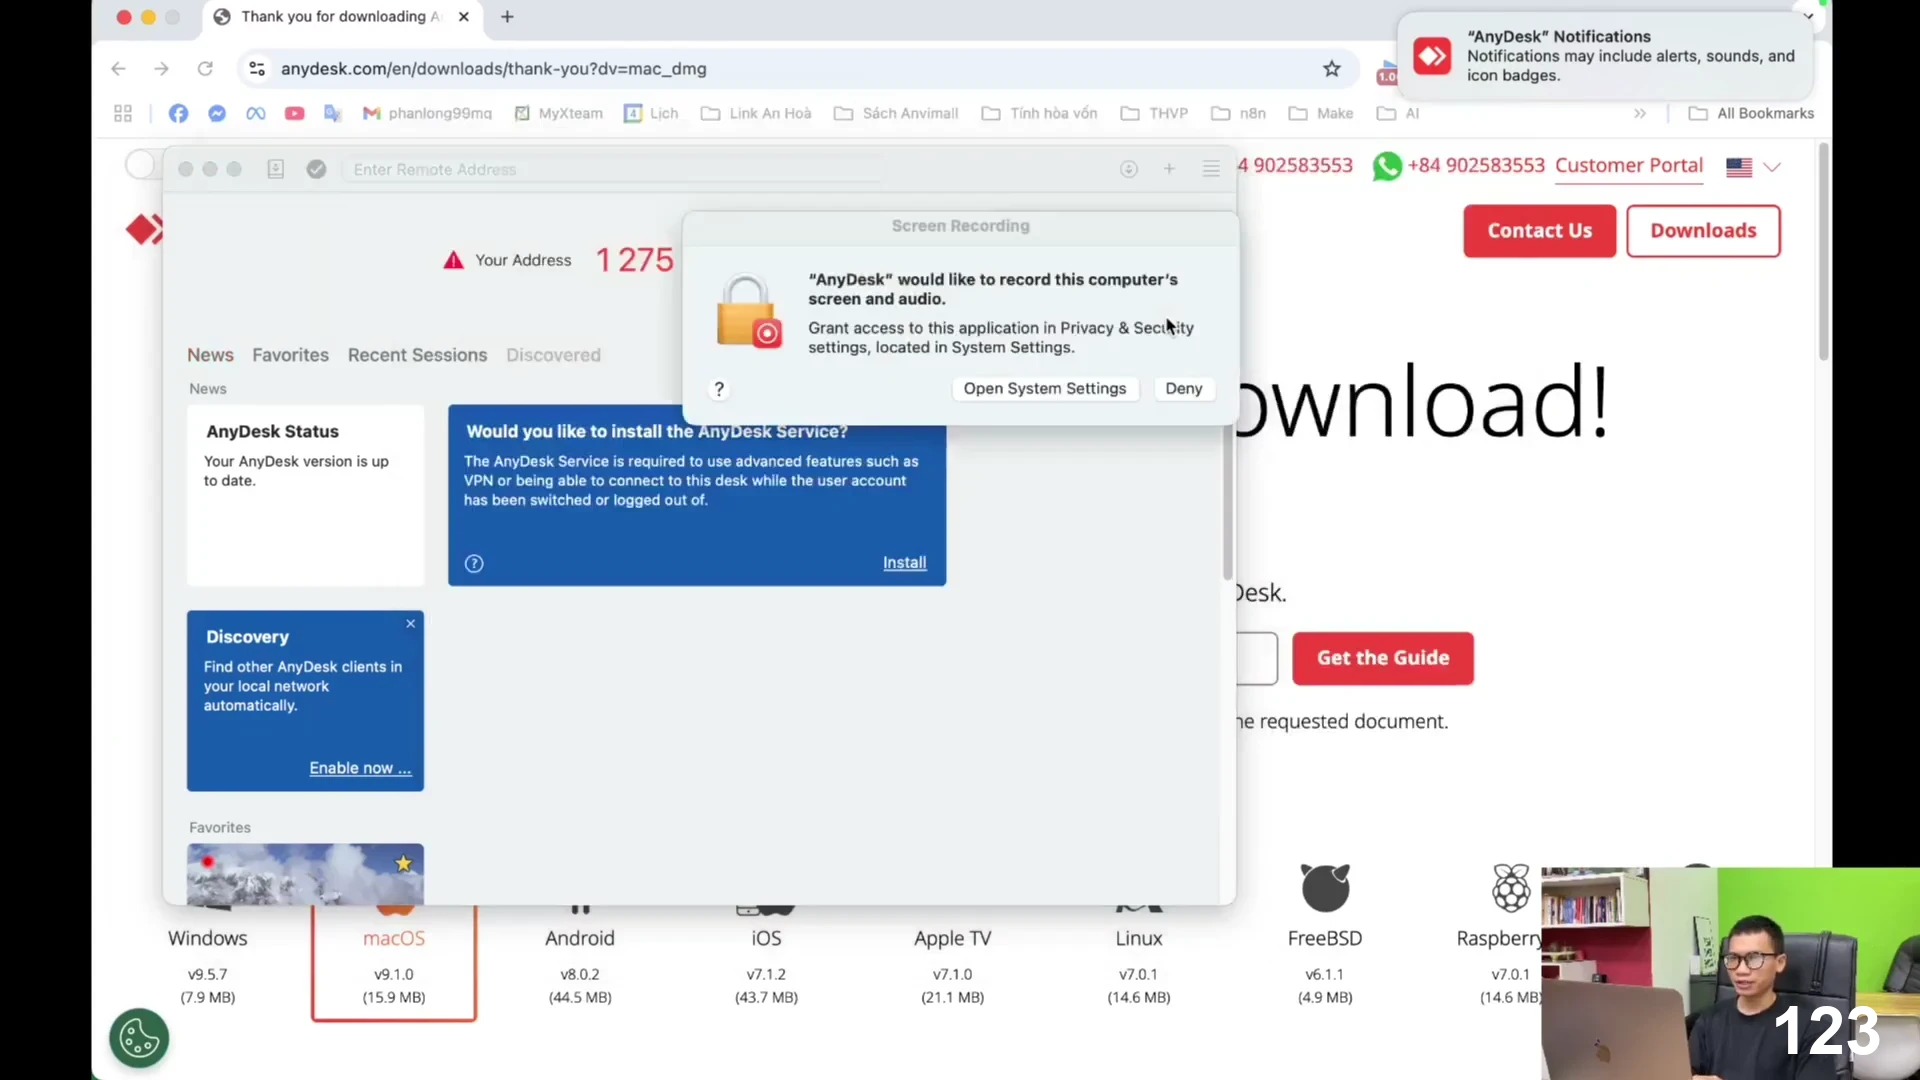Open AnyDesk hamburger menu icon

pos(1211,169)
